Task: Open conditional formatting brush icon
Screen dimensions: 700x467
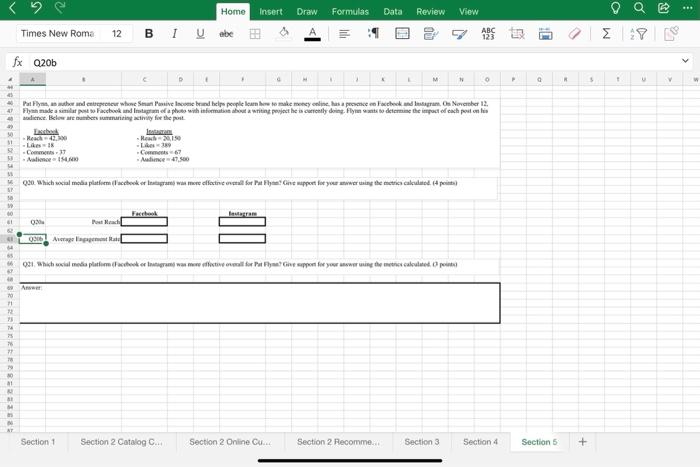Action: point(459,34)
